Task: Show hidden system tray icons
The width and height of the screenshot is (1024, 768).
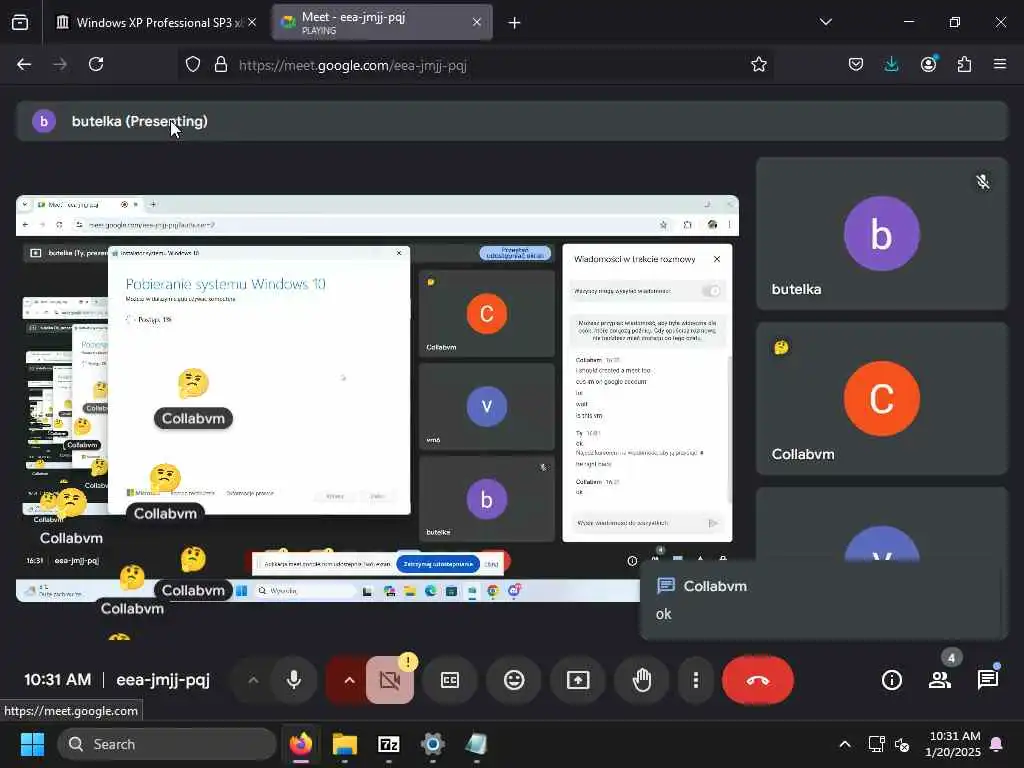Action: coord(844,744)
